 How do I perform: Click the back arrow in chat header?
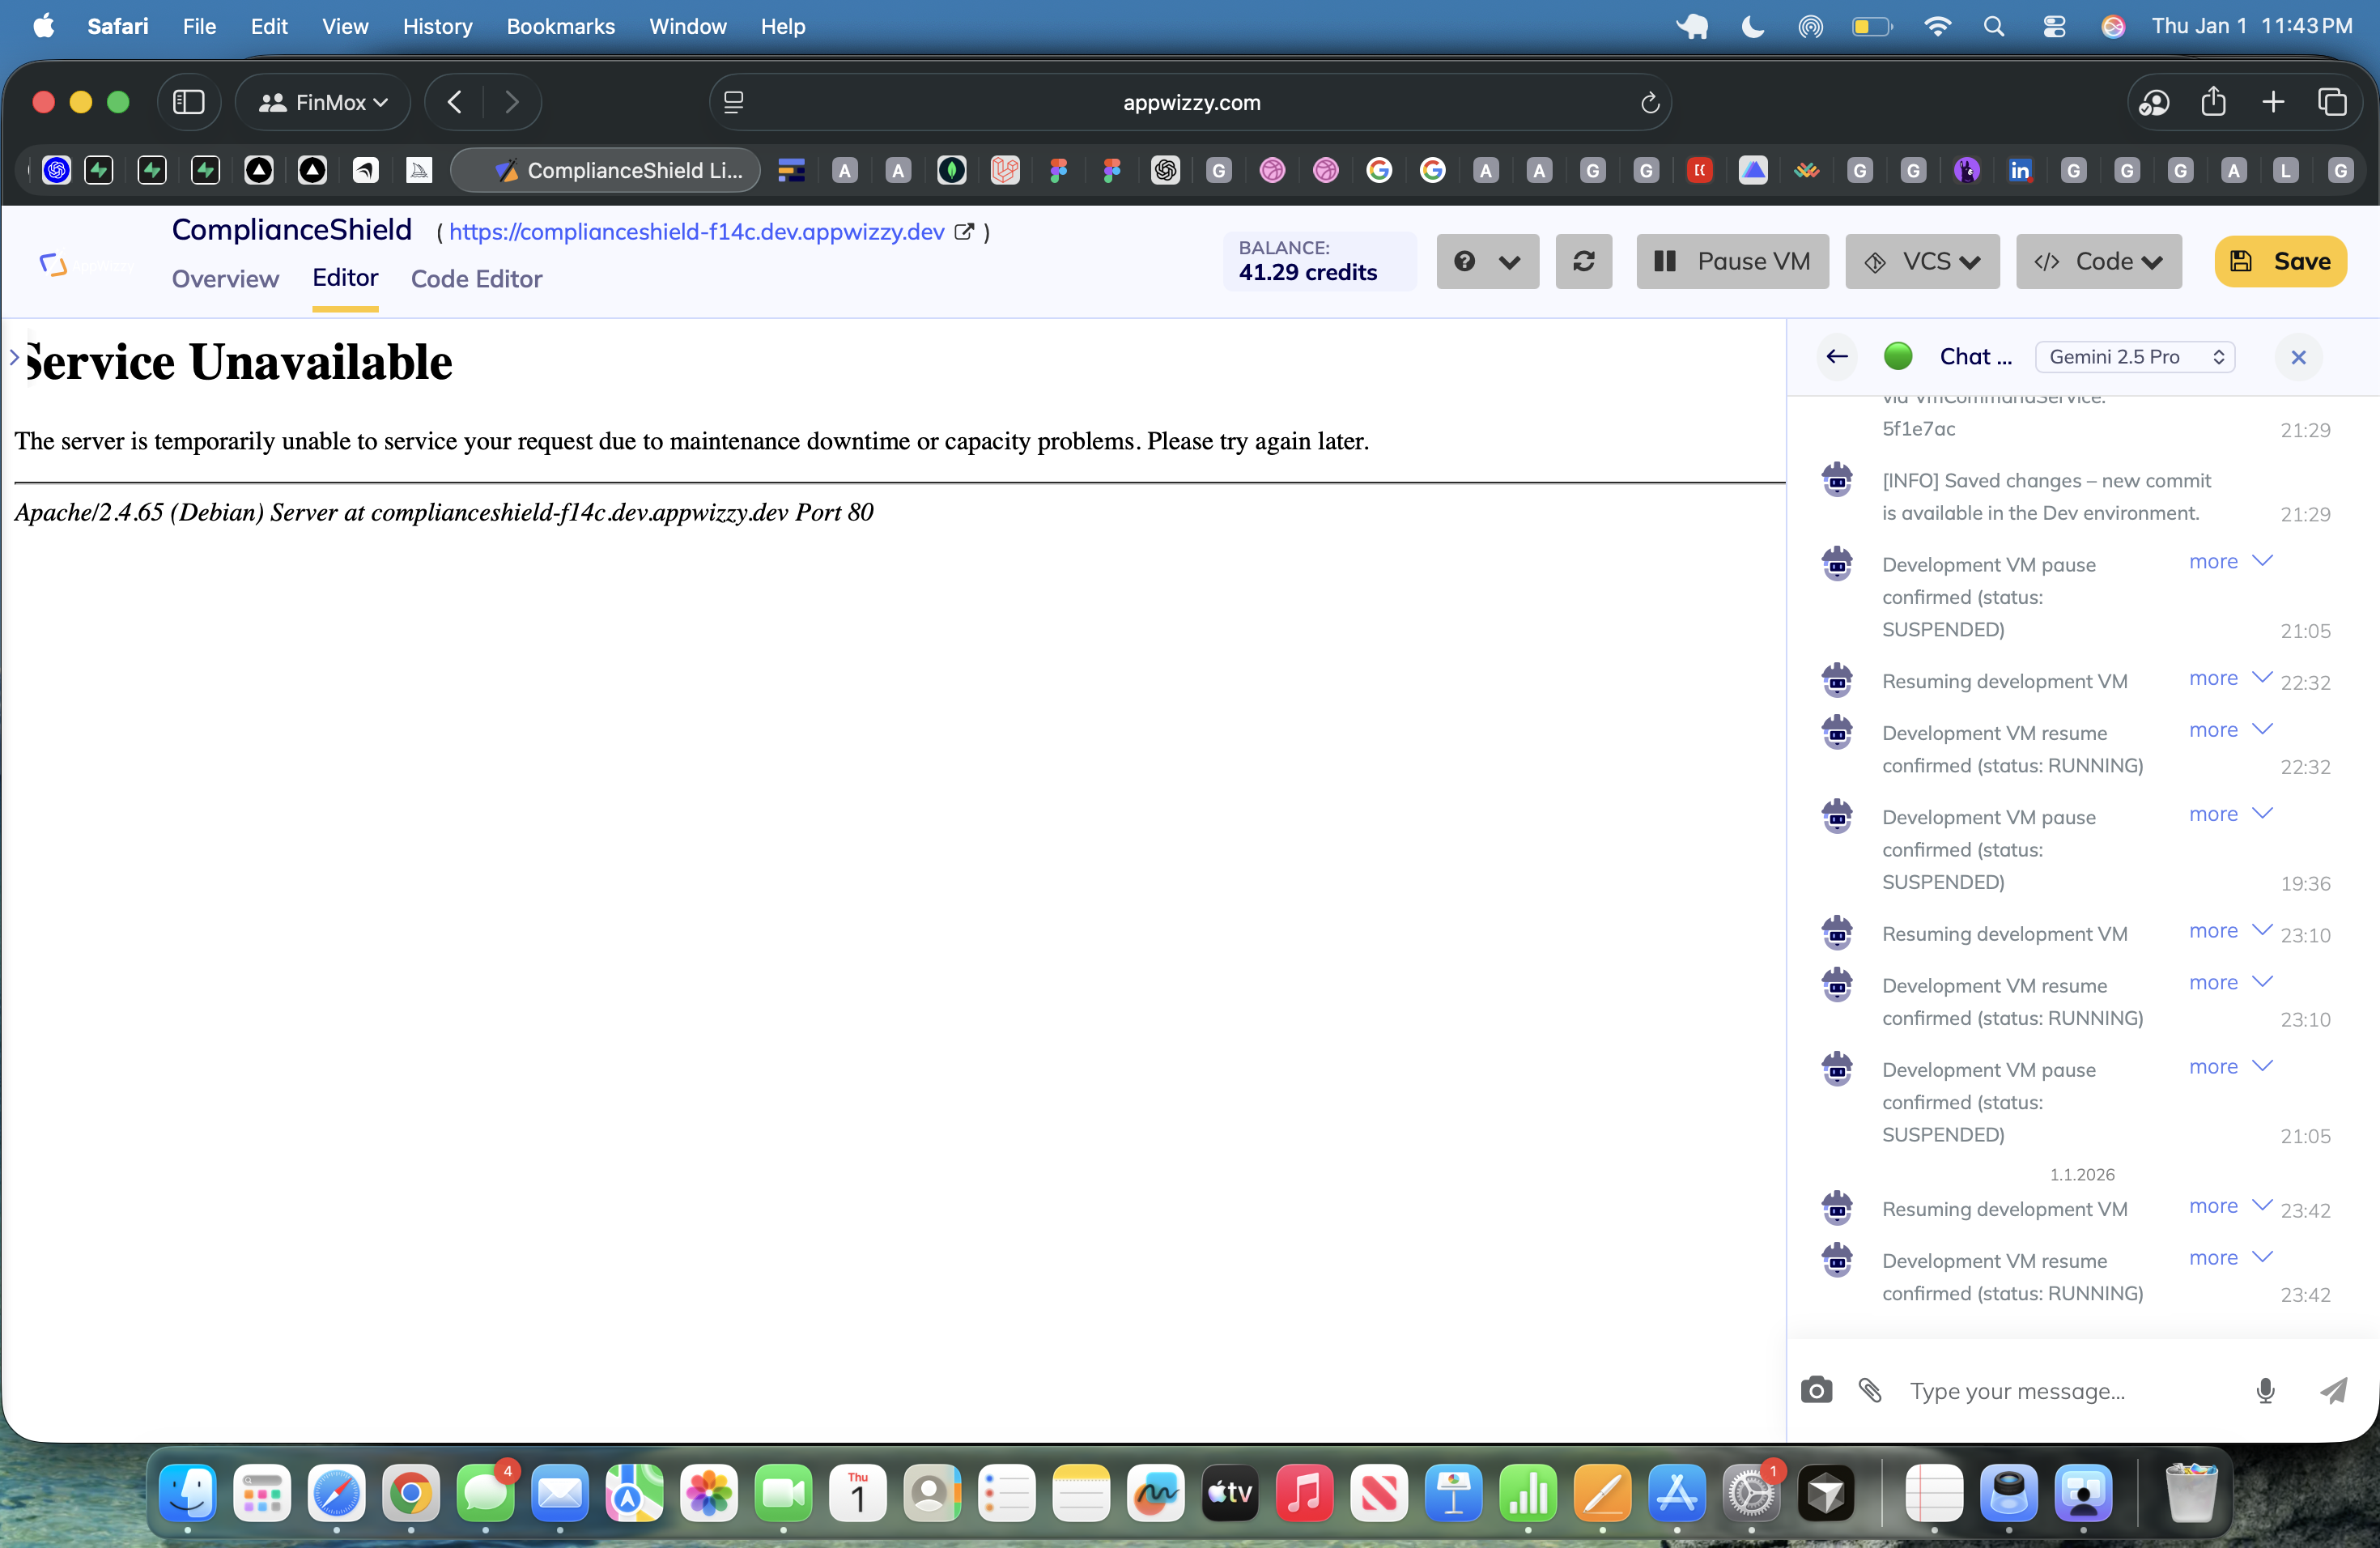click(x=1836, y=357)
